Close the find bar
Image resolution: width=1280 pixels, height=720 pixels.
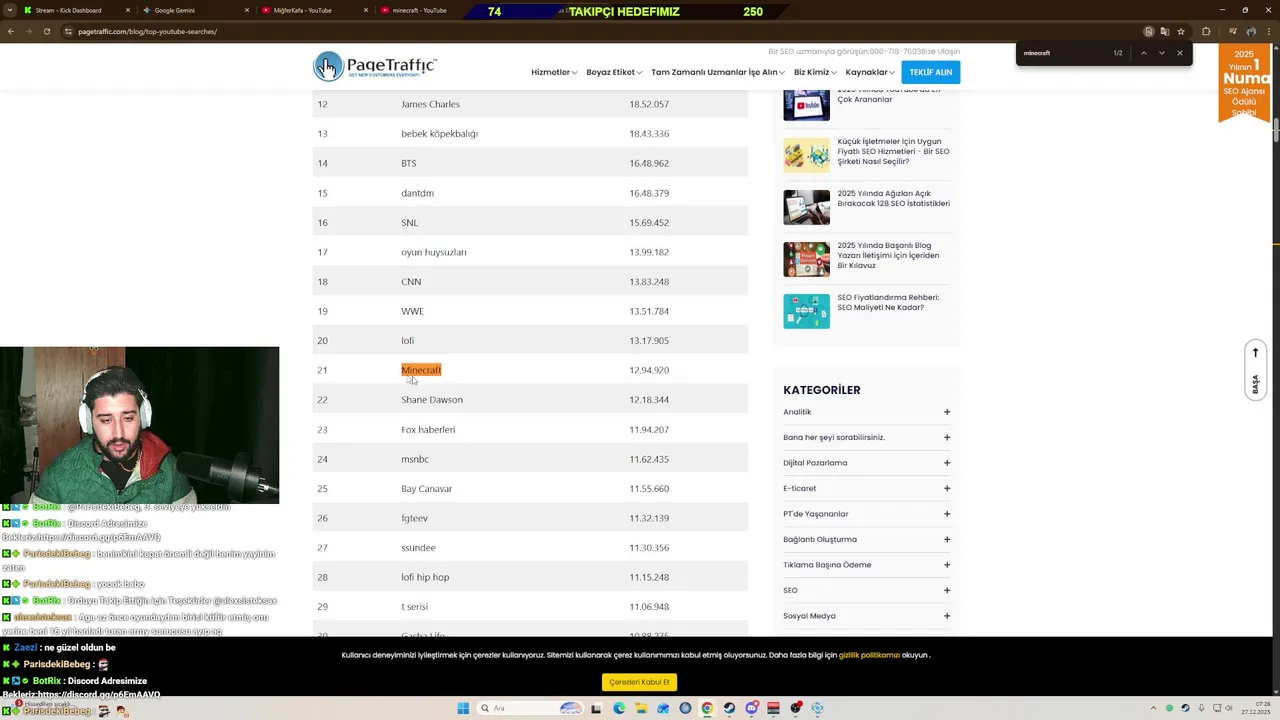click(x=1180, y=53)
